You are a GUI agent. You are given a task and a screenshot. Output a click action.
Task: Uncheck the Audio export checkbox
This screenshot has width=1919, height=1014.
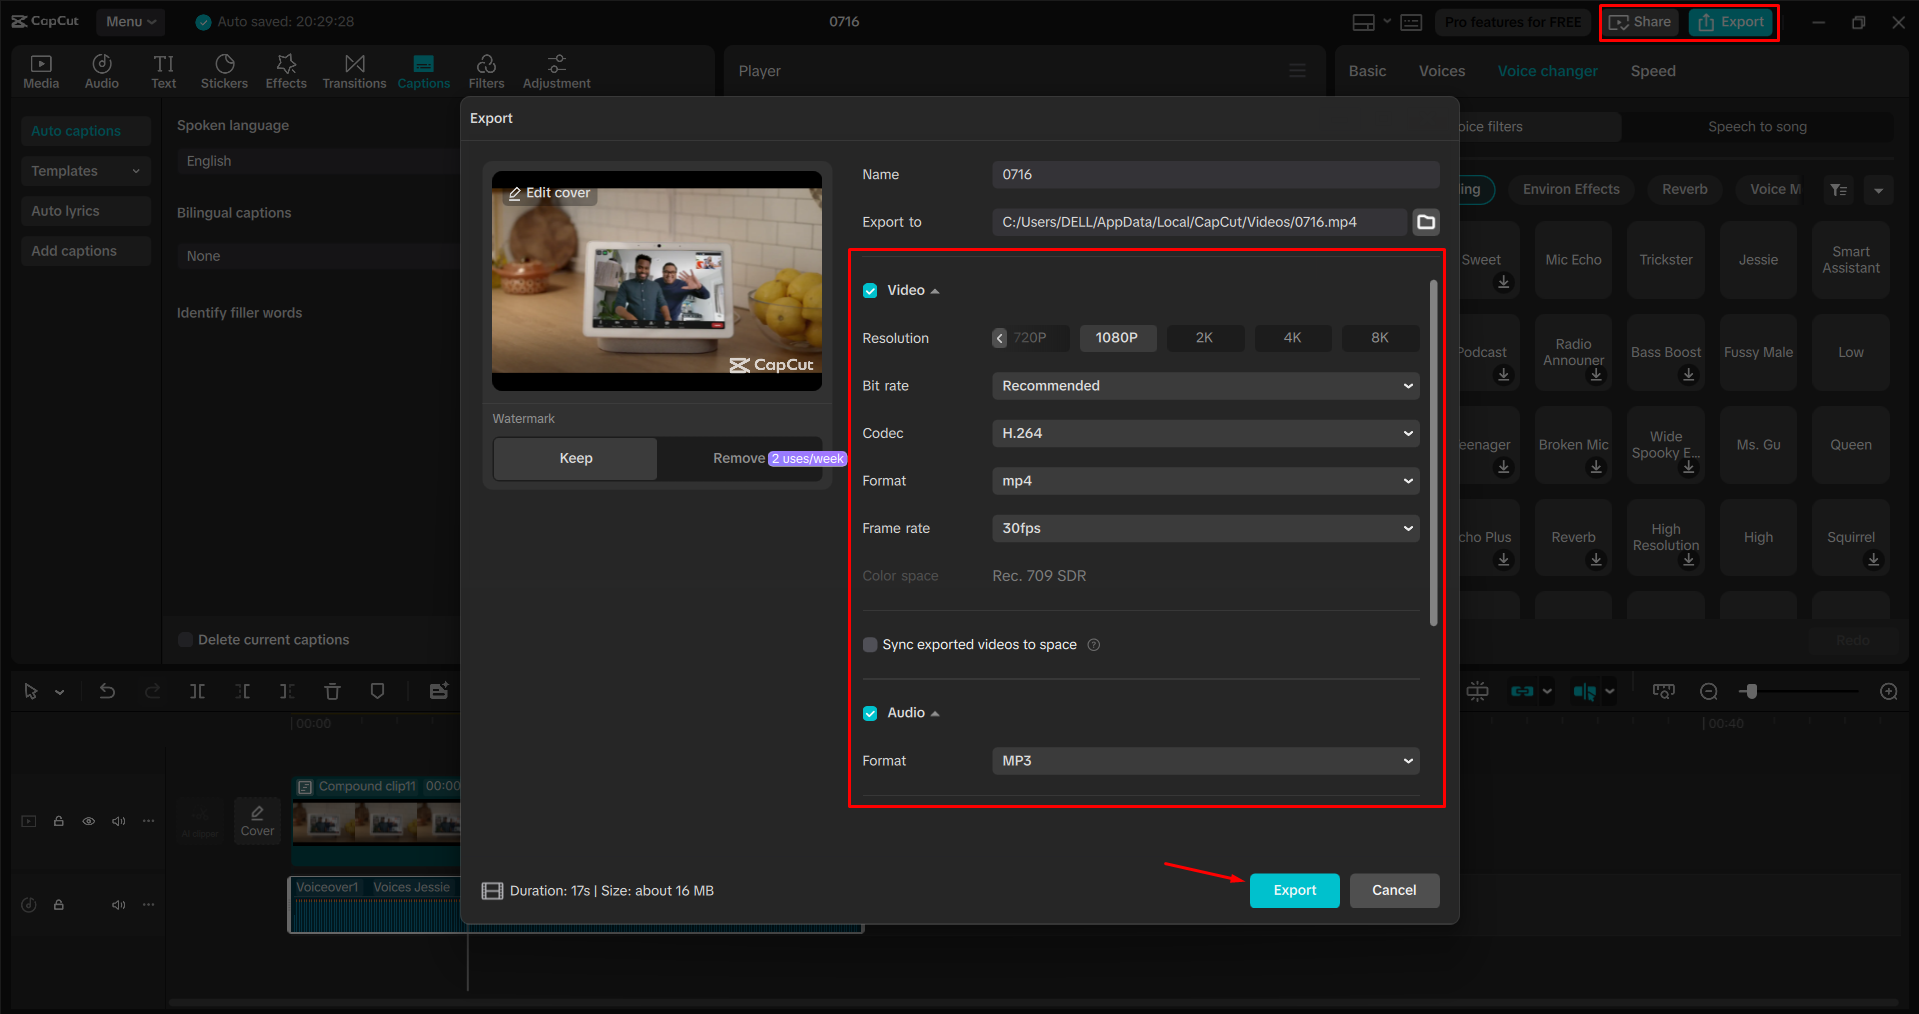[870, 712]
